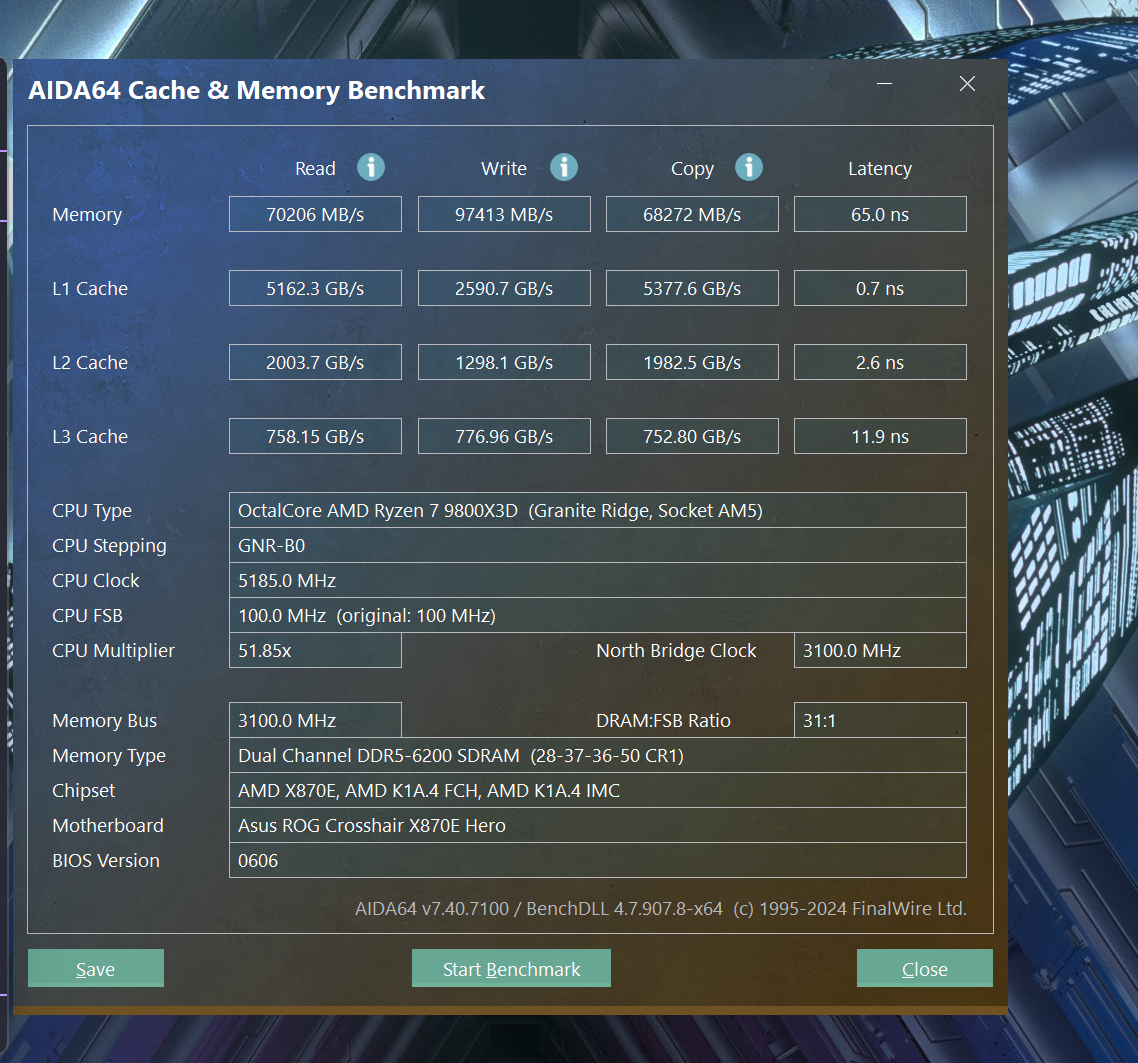Click L3 Cache write 776.96 GB/s

click(504, 436)
